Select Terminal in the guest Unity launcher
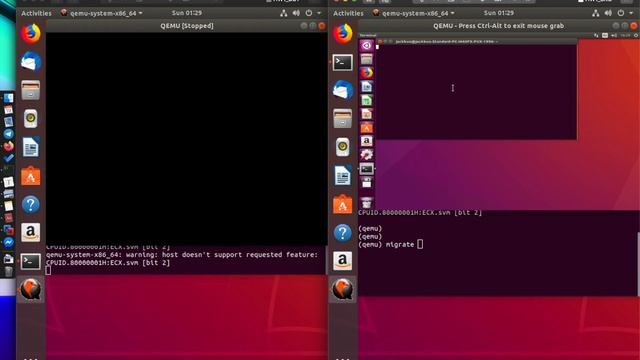The width and height of the screenshot is (640, 360). [x=367, y=168]
